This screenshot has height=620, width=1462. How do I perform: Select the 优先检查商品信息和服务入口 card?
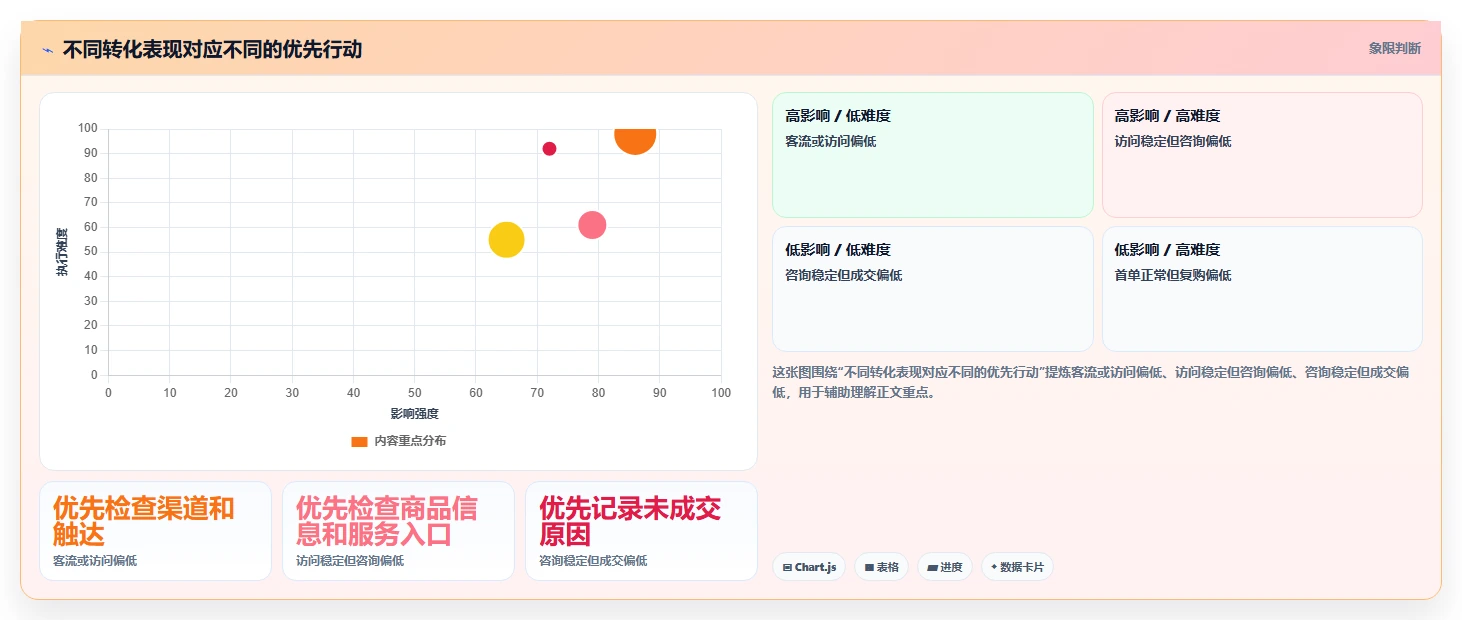[x=398, y=531]
